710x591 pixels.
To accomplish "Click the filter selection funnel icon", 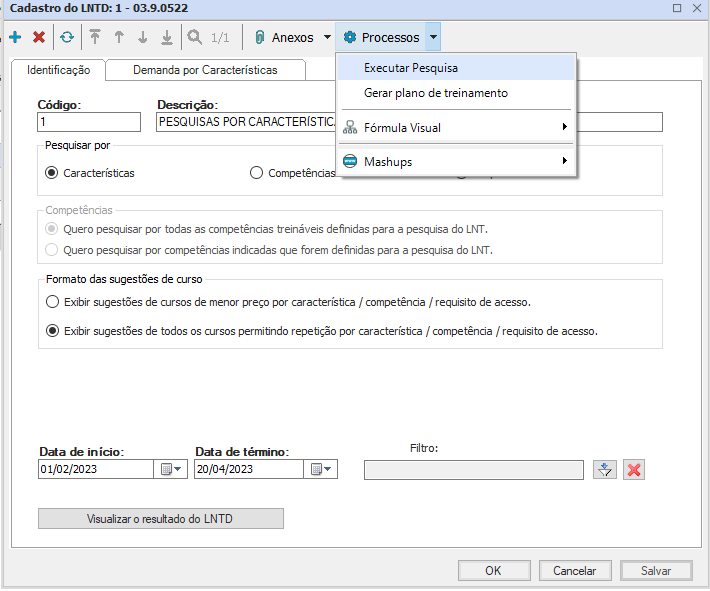I will click(604, 470).
